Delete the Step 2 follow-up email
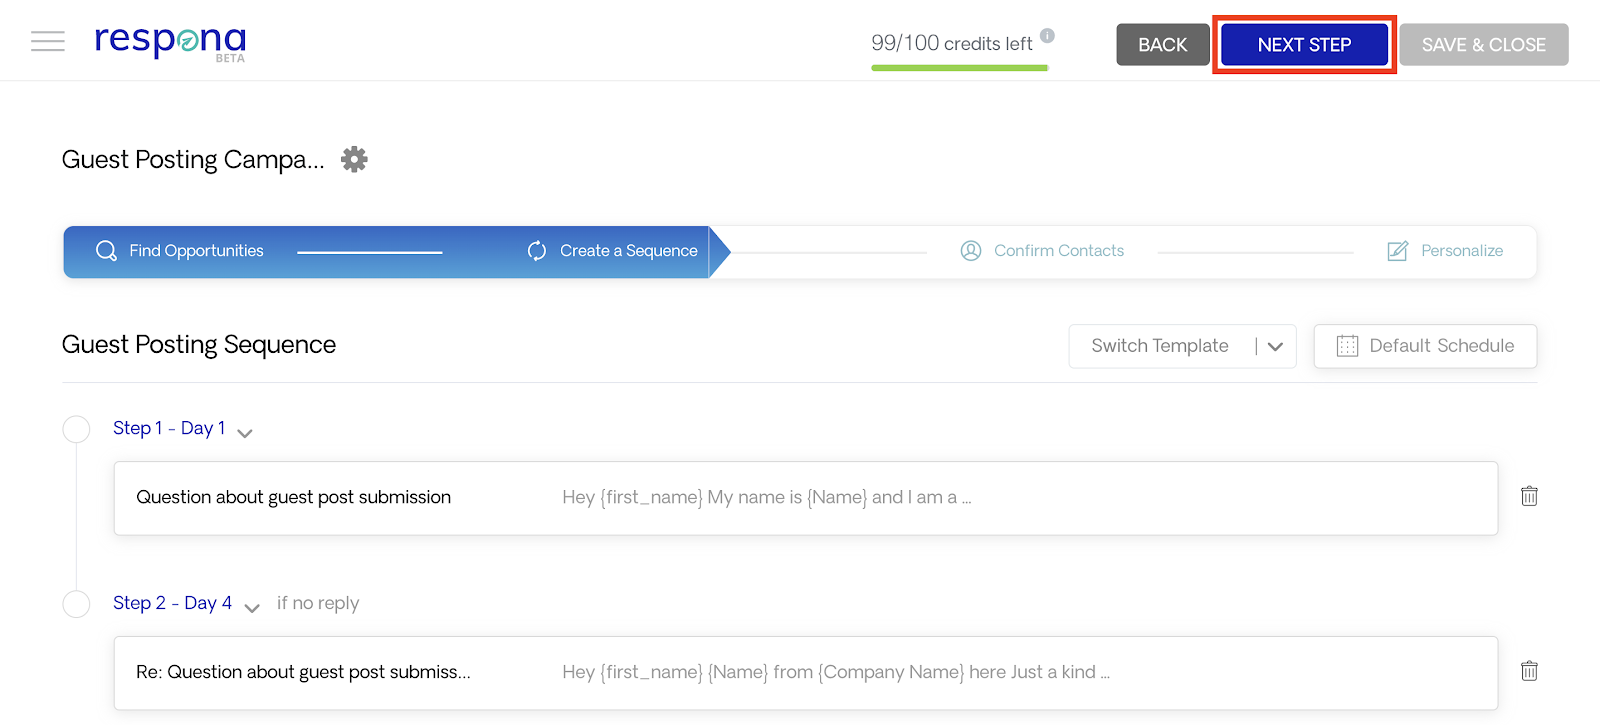This screenshot has height=725, width=1600. pos(1529,671)
